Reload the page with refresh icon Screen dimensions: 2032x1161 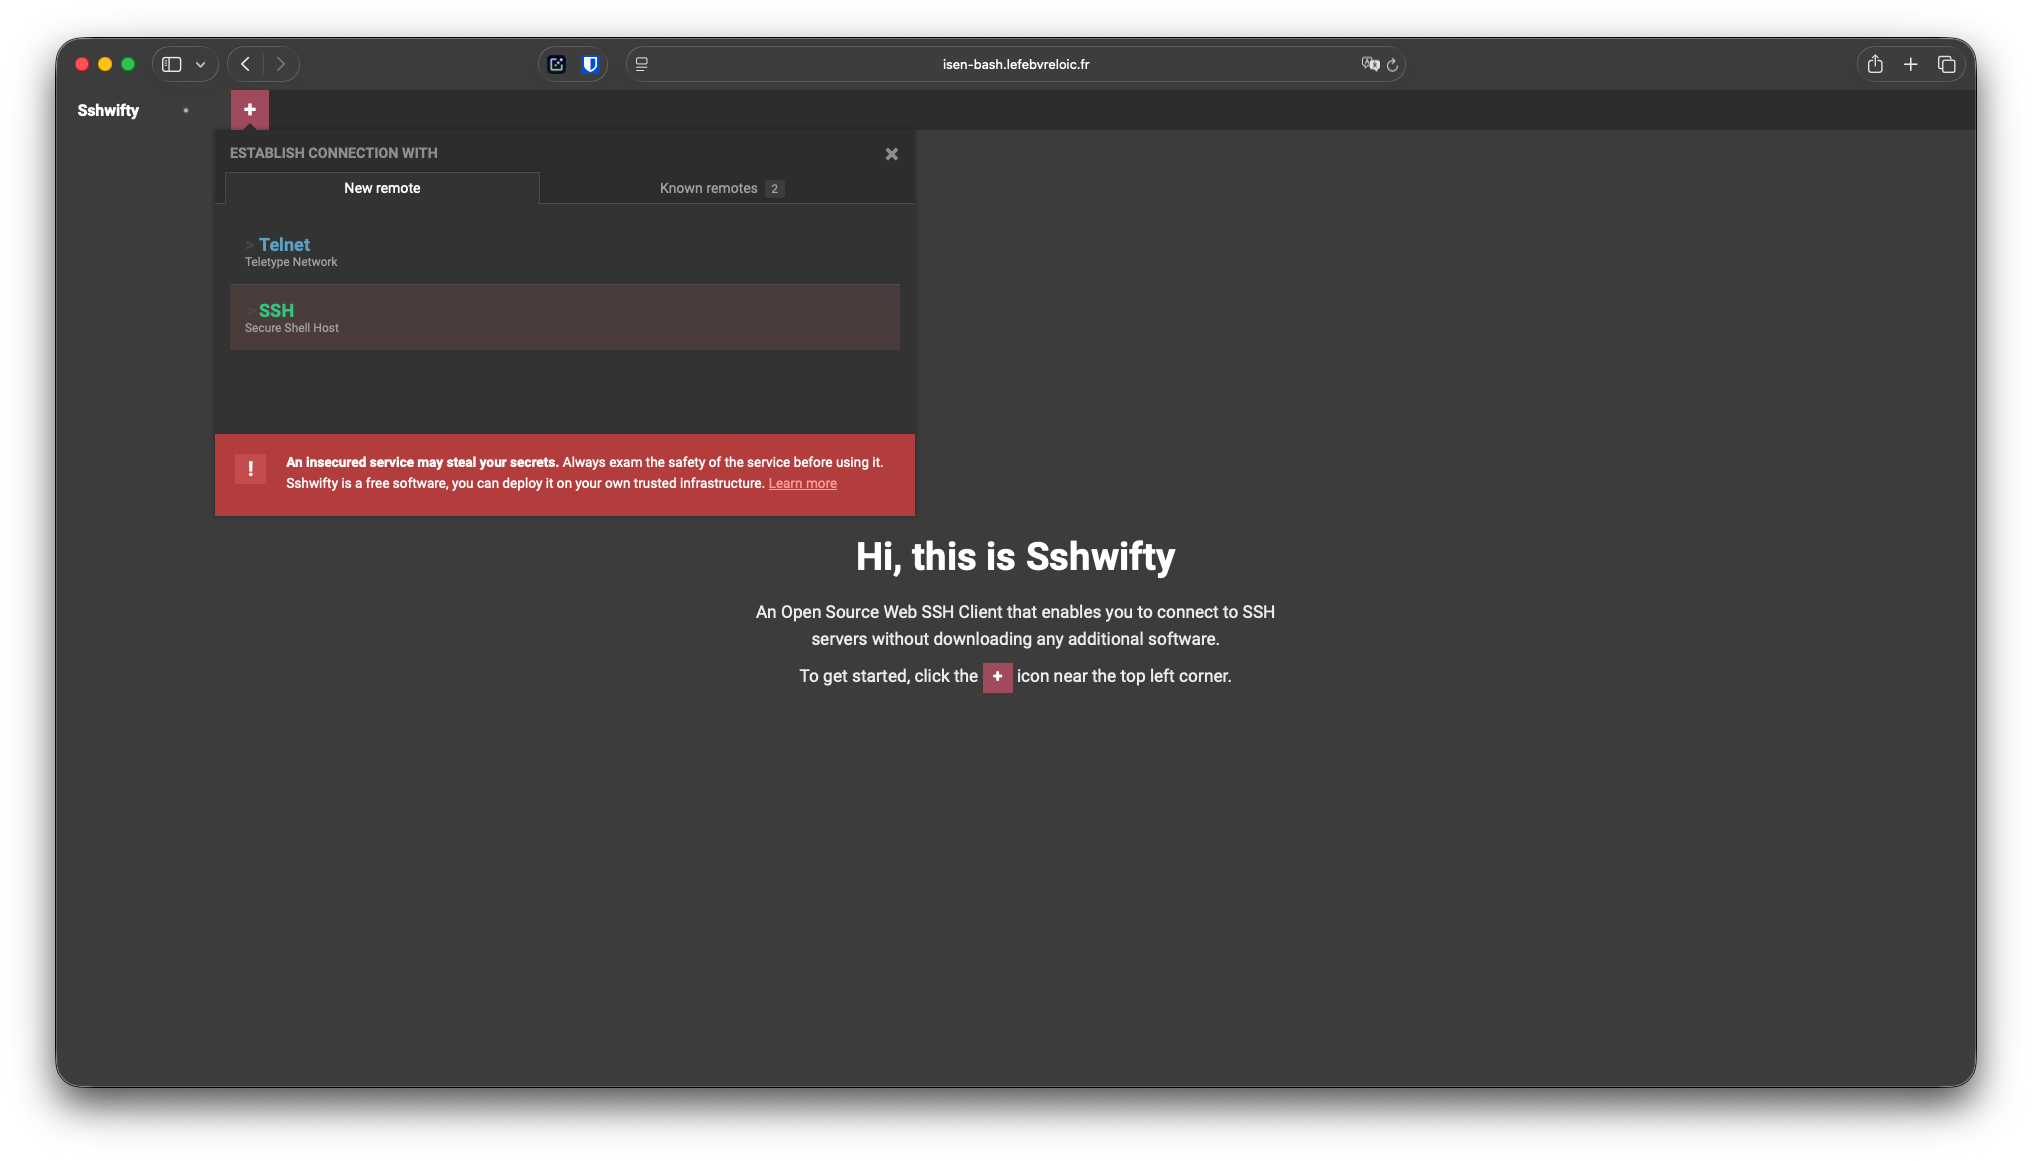click(1392, 65)
